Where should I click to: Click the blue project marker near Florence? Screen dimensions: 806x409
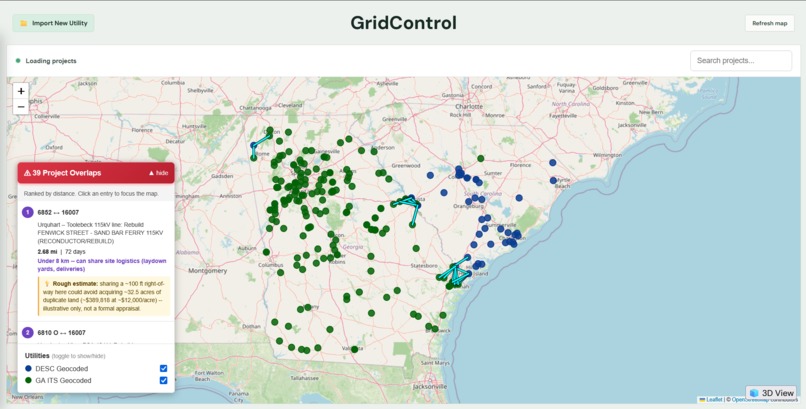pyautogui.click(x=553, y=162)
